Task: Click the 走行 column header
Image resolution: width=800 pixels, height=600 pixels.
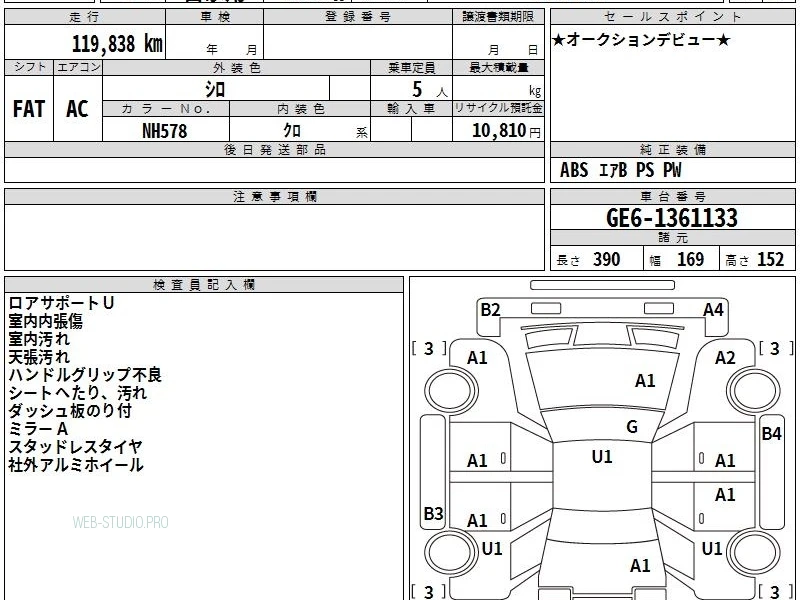Action: (x=85, y=17)
